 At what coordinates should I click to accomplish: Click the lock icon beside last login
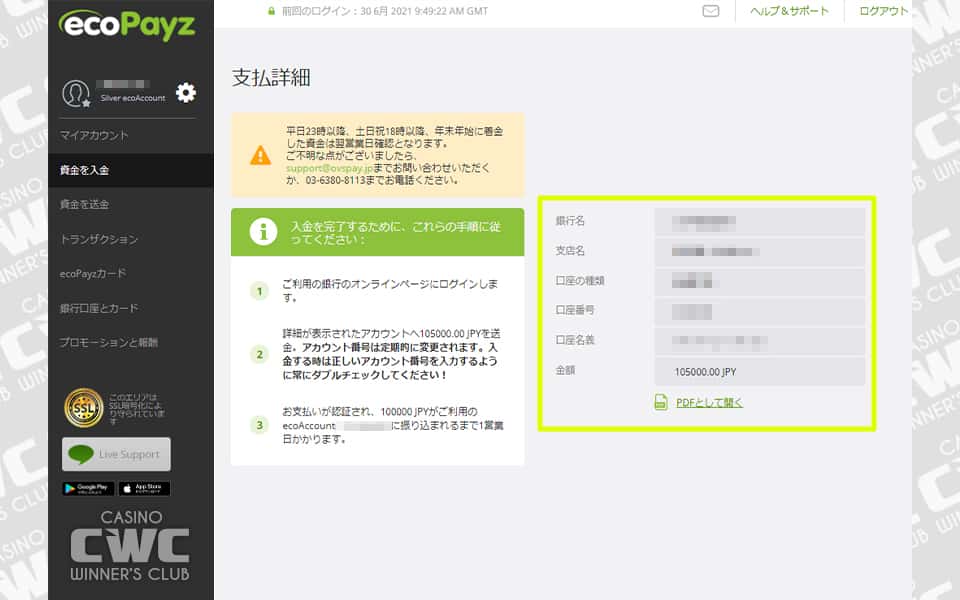(x=271, y=11)
